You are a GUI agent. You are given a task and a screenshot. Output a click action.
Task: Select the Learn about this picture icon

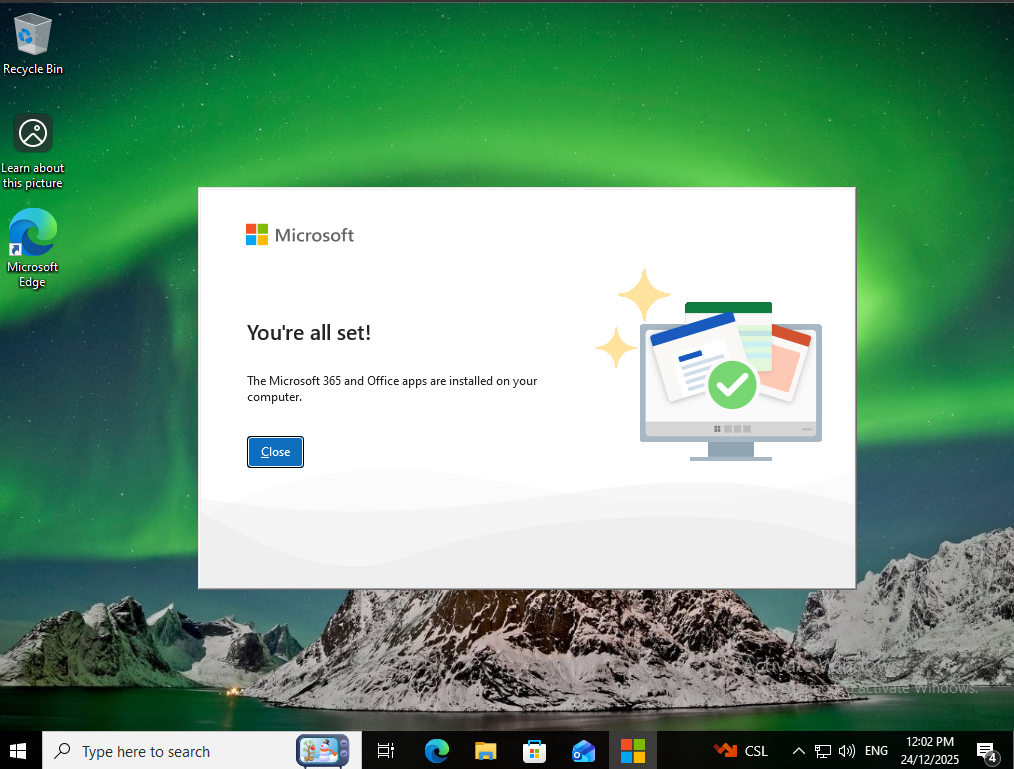tap(32, 152)
